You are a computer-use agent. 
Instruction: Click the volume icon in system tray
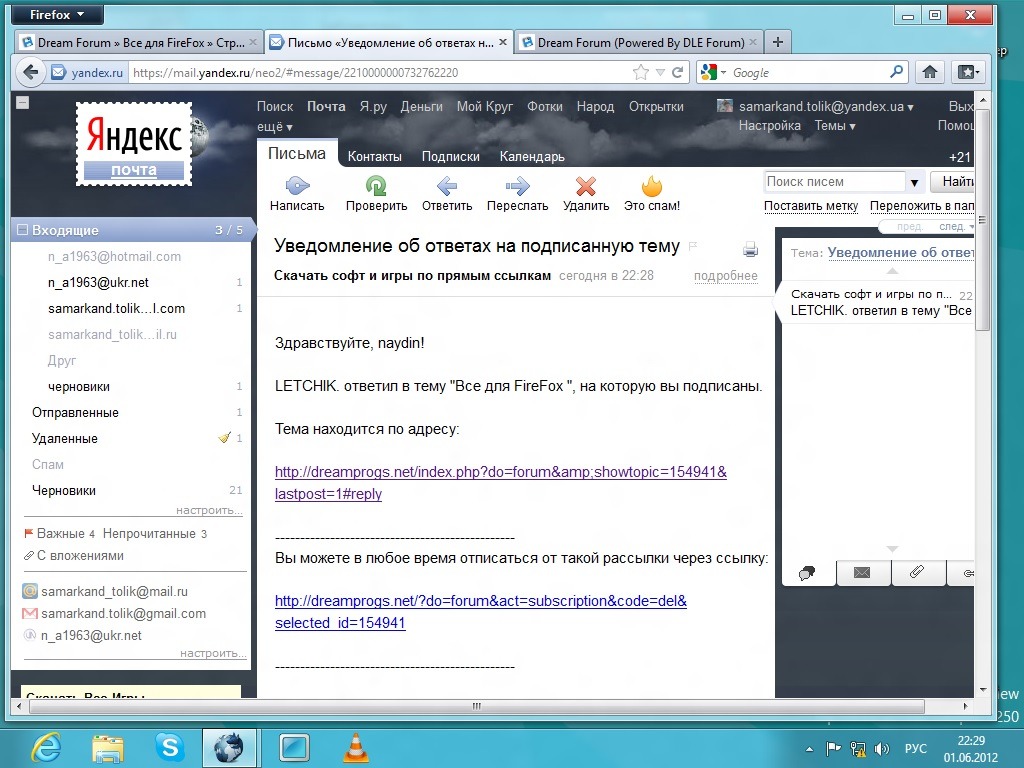(882, 748)
